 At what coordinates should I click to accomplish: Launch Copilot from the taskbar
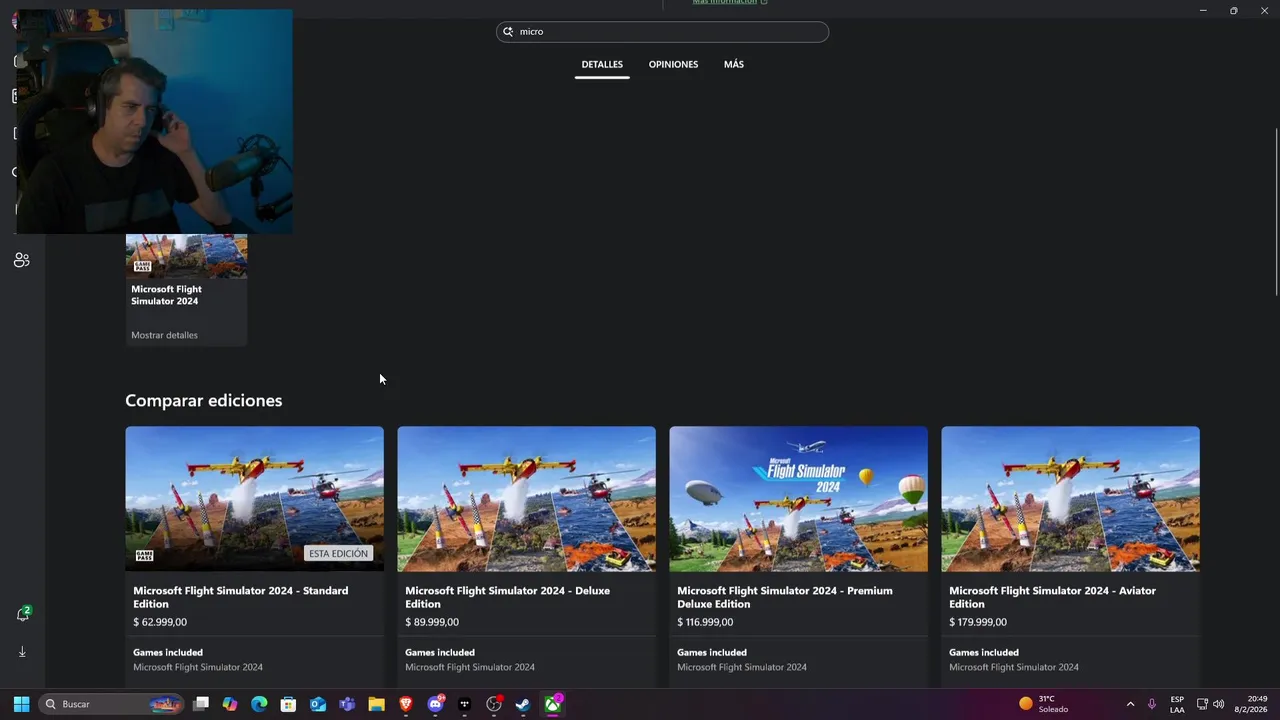[x=230, y=704]
